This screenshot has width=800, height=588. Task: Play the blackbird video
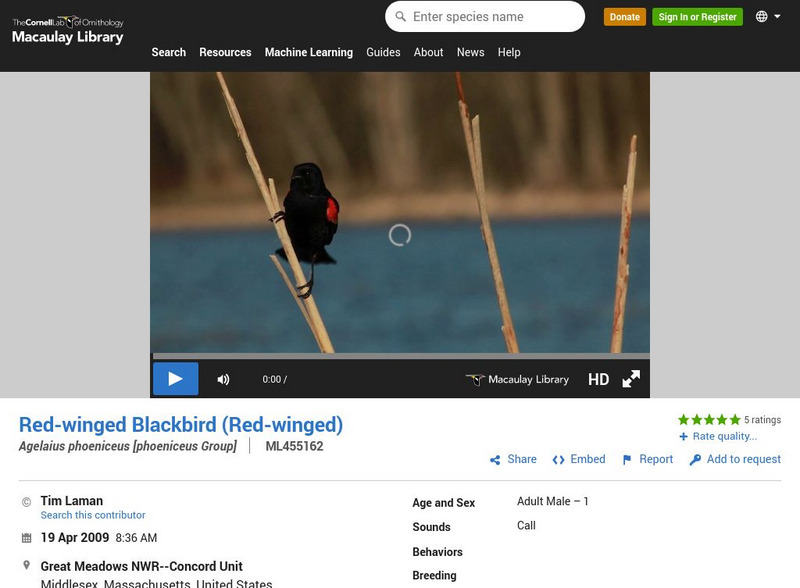[176, 379]
